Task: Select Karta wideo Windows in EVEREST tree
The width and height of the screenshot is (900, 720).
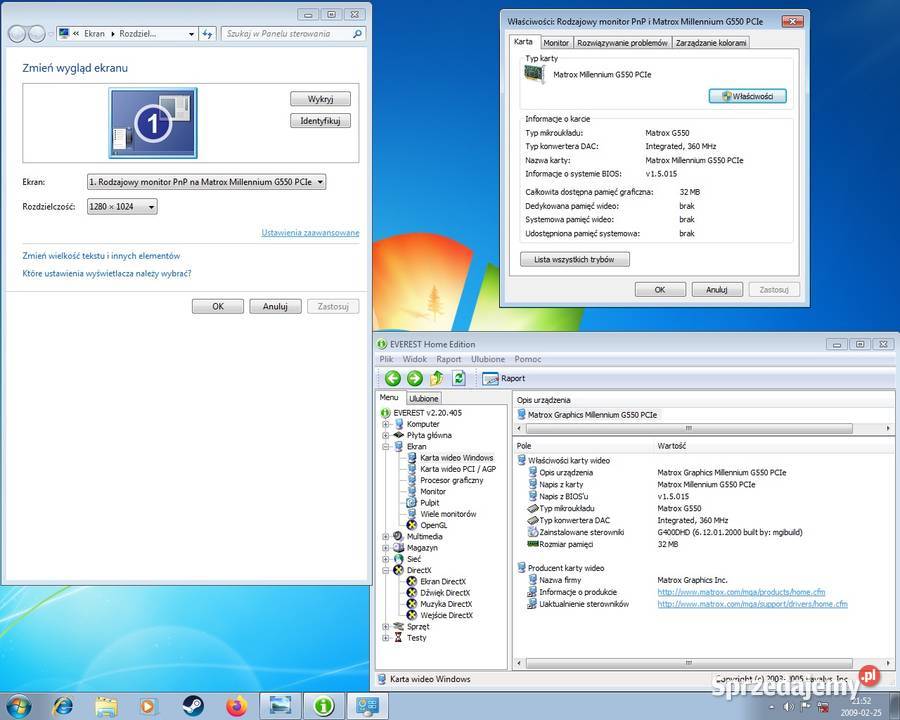Action: [456, 458]
